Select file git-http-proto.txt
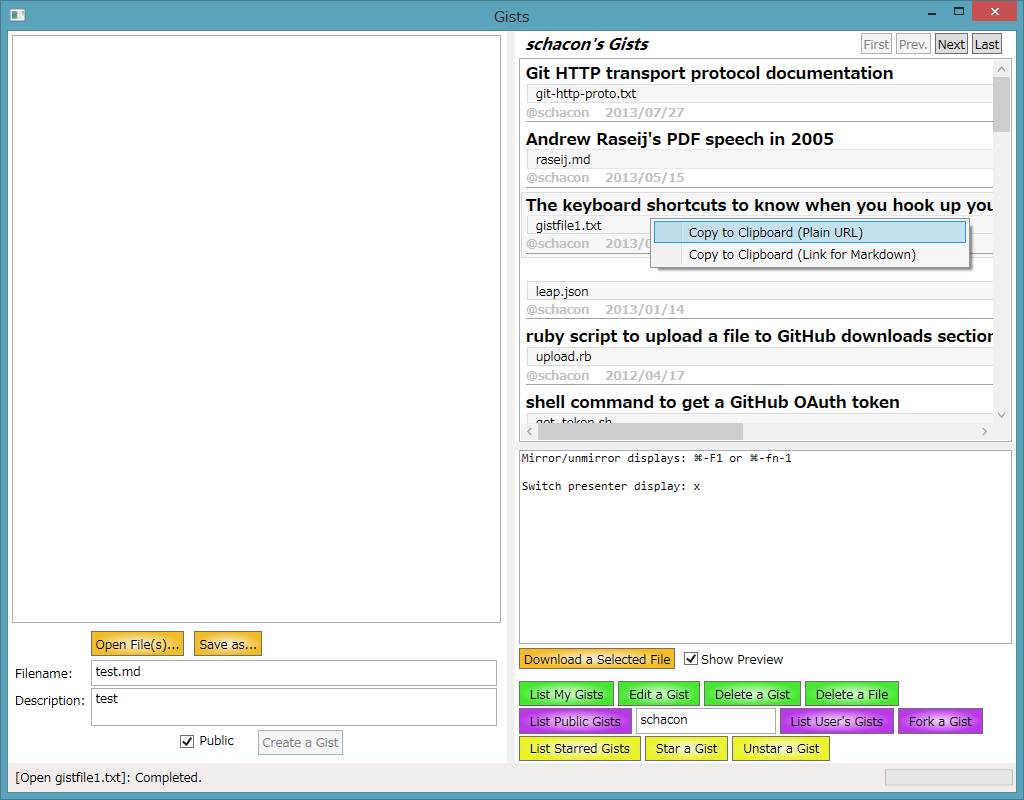The height and width of the screenshot is (800, 1024). point(760,93)
